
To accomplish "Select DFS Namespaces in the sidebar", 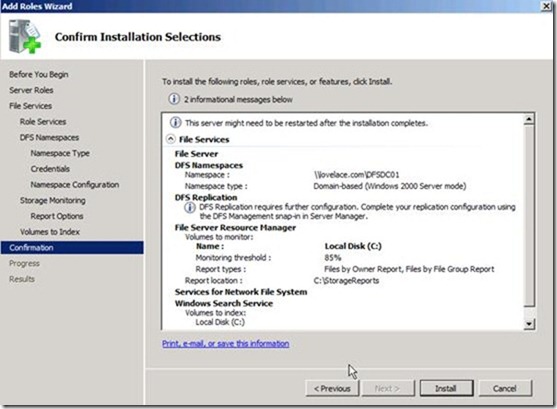I will (x=49, y=137).
